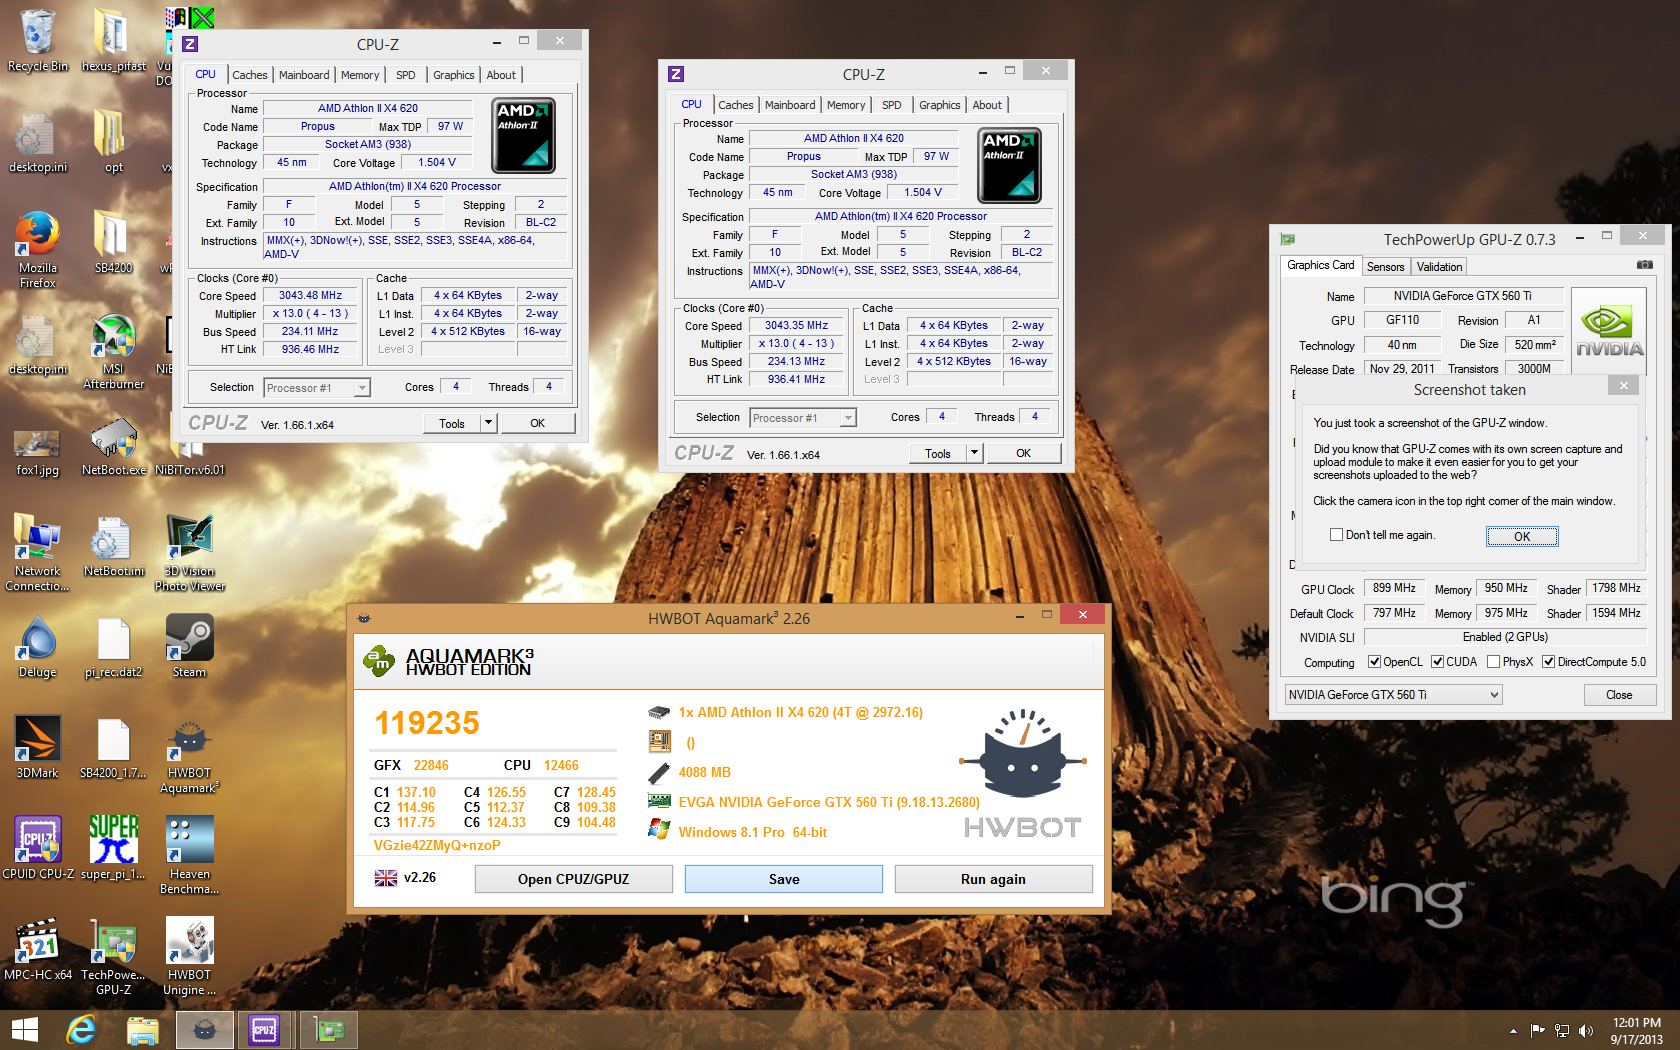The image size is (1680, 1050).
Task: Show hidden system tray icons arrow
Action: click(x=1513, y=1031)
